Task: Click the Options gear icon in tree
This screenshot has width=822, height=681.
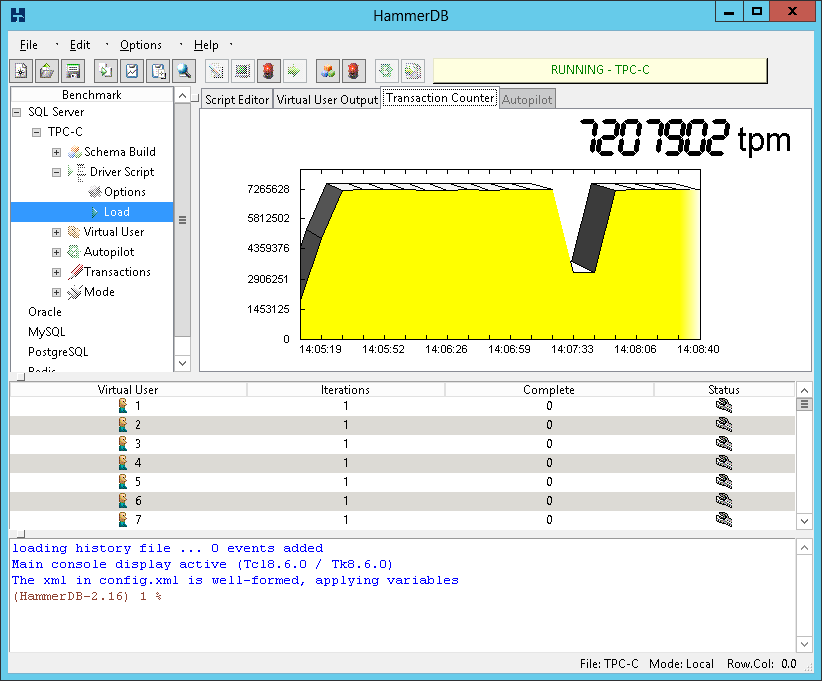Action: click(95, 192)
